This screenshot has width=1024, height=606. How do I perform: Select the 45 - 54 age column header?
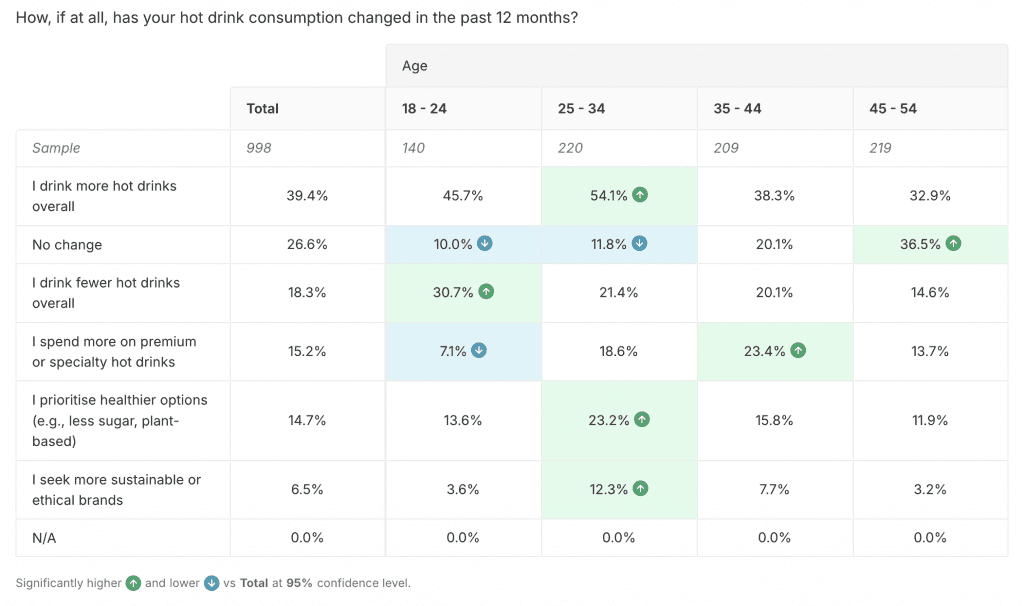pos(893,108)
